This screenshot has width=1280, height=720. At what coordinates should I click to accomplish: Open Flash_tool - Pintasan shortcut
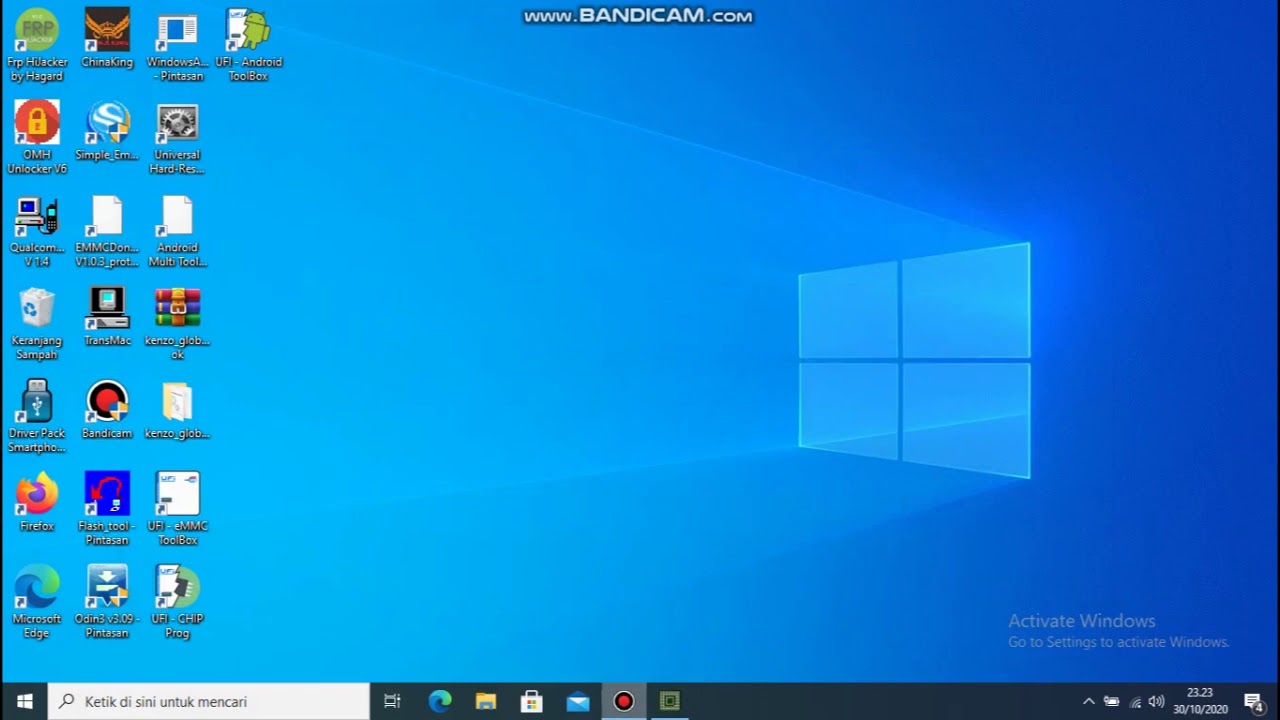107,509
